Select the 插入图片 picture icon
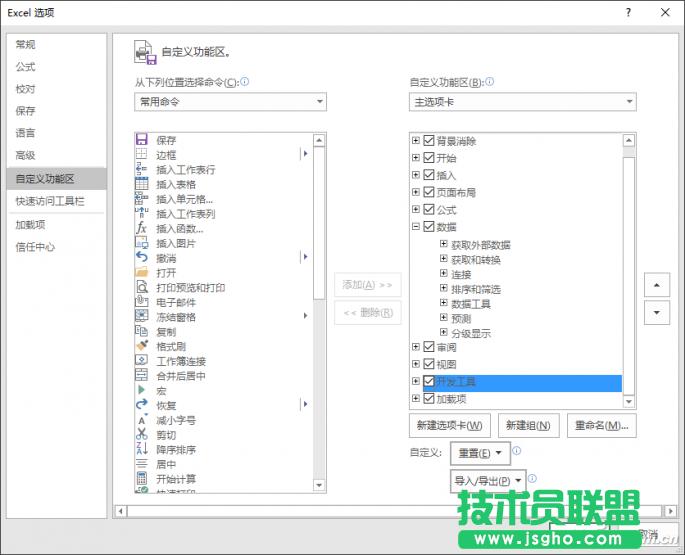Screen dimensions: 685x555 pyautogui.click(x=141, y=243)
